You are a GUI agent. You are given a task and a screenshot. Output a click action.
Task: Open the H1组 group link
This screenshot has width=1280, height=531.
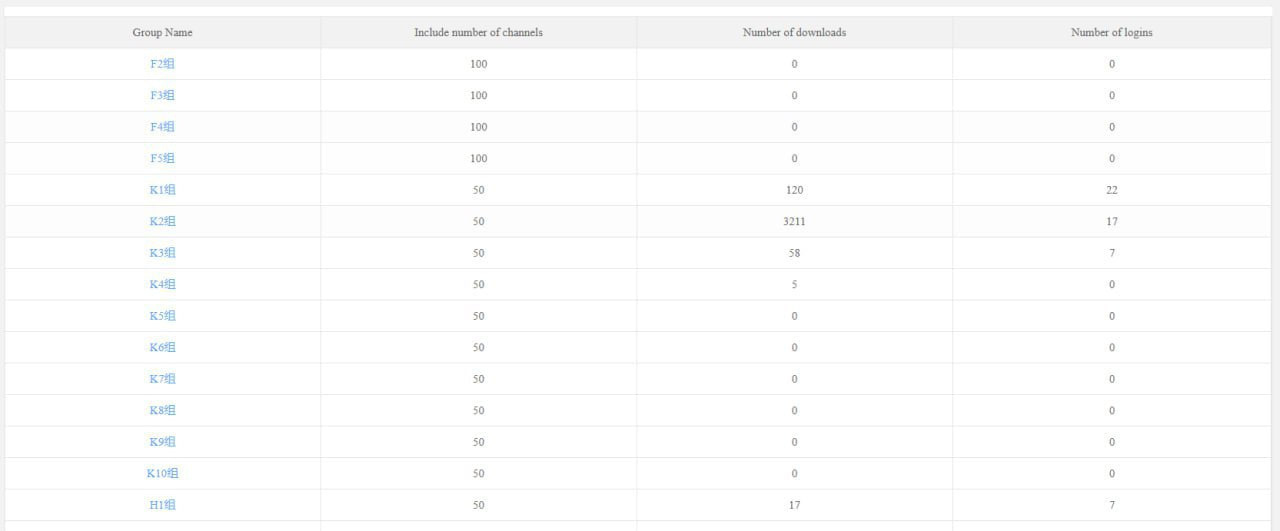click(162, 505)
